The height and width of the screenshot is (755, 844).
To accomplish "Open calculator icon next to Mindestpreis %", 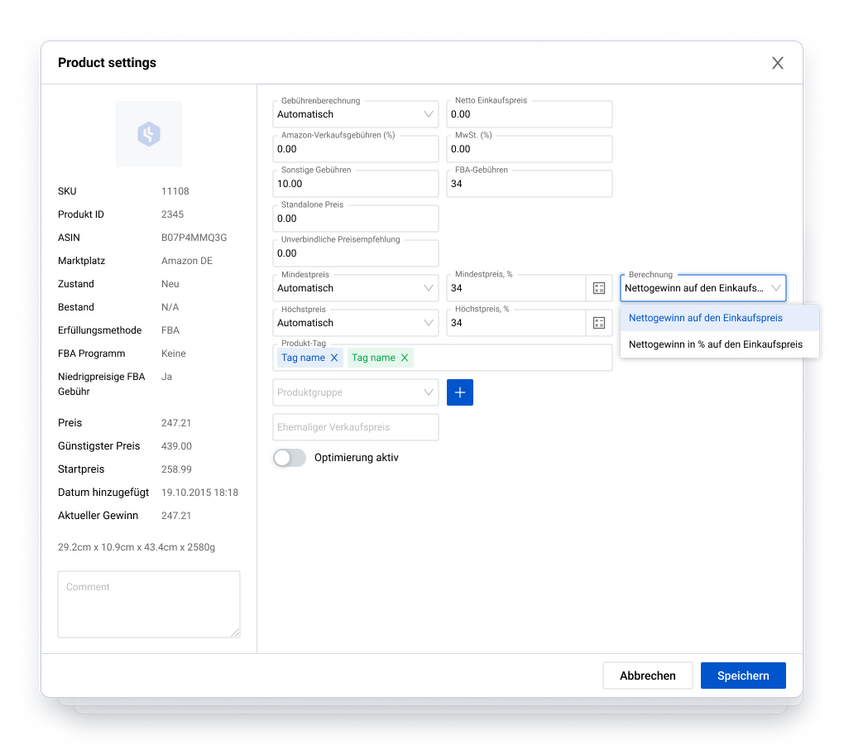I will click(x=599, y=288).
